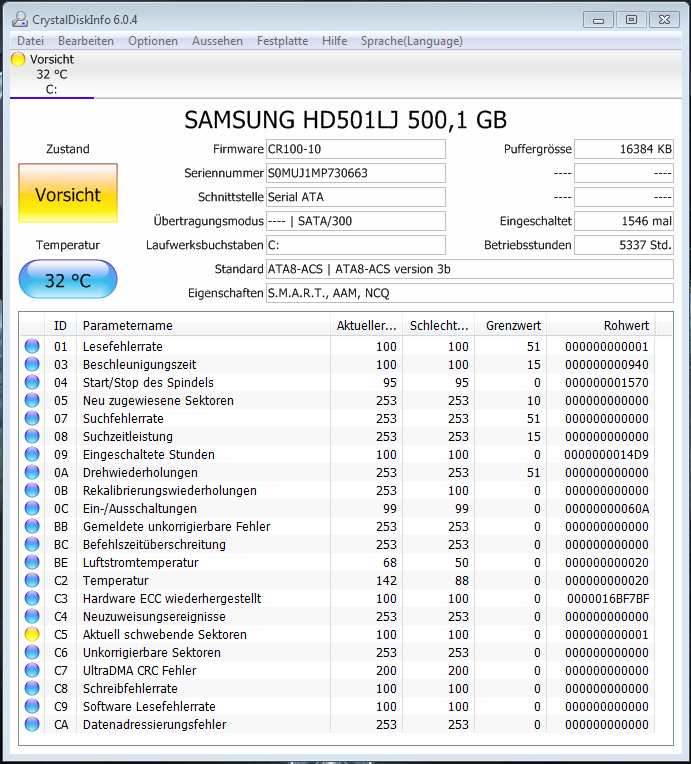This screenshot has height=764, width=691.
Task: Click raw value 0000016BF7BF in Hardware ECC row
Action: [608, 598]
